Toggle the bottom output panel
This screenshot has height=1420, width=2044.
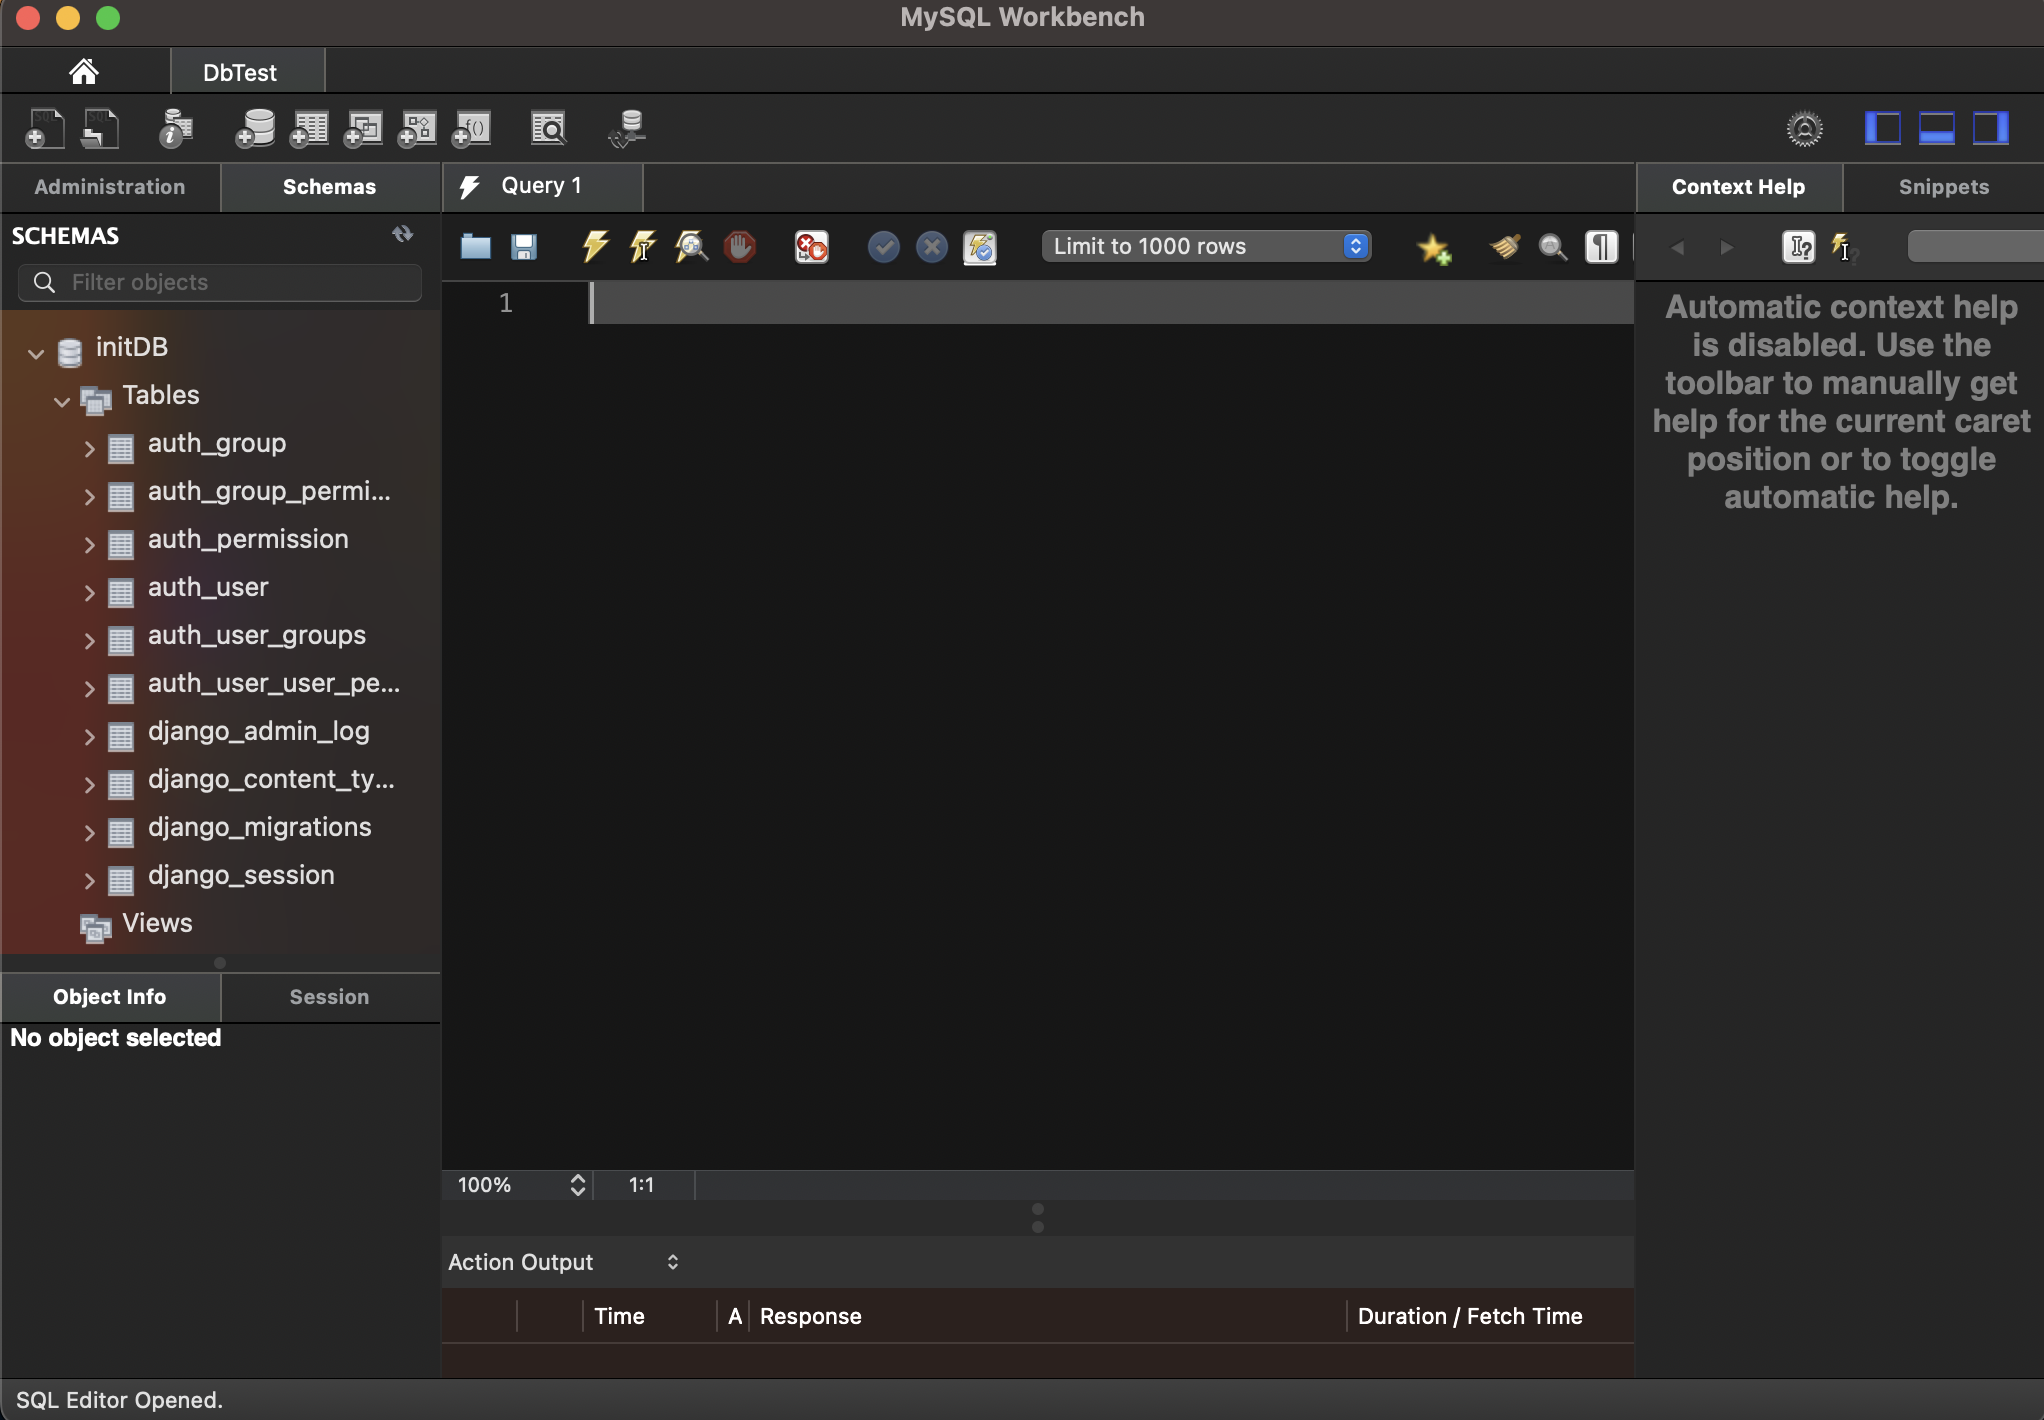point(1937,129)
